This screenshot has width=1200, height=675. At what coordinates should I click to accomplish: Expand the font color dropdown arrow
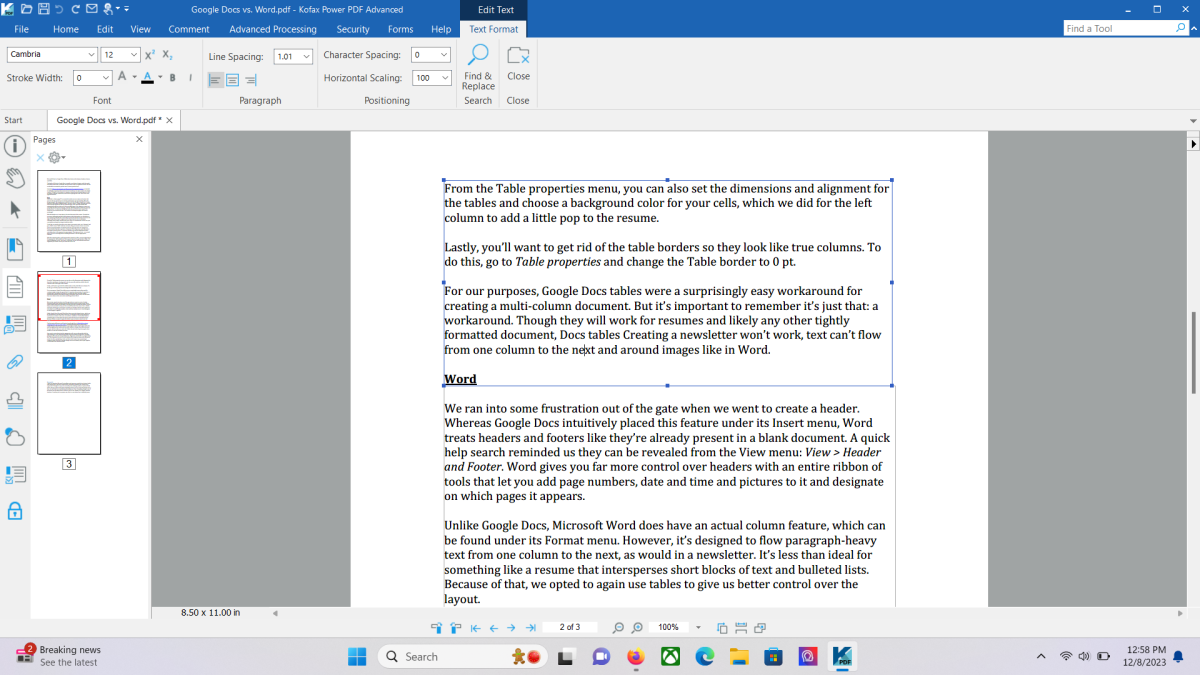[x=159, y=77]
